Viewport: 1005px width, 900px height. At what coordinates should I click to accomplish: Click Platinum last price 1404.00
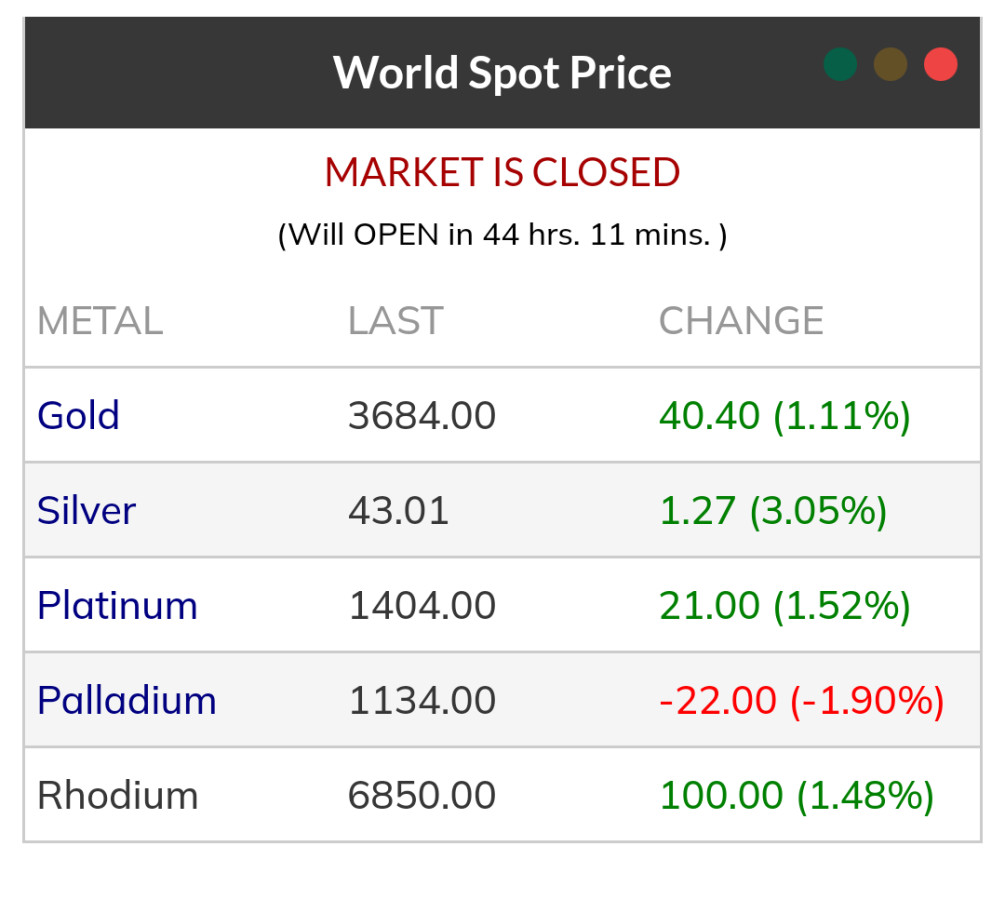tap(421, 605)
